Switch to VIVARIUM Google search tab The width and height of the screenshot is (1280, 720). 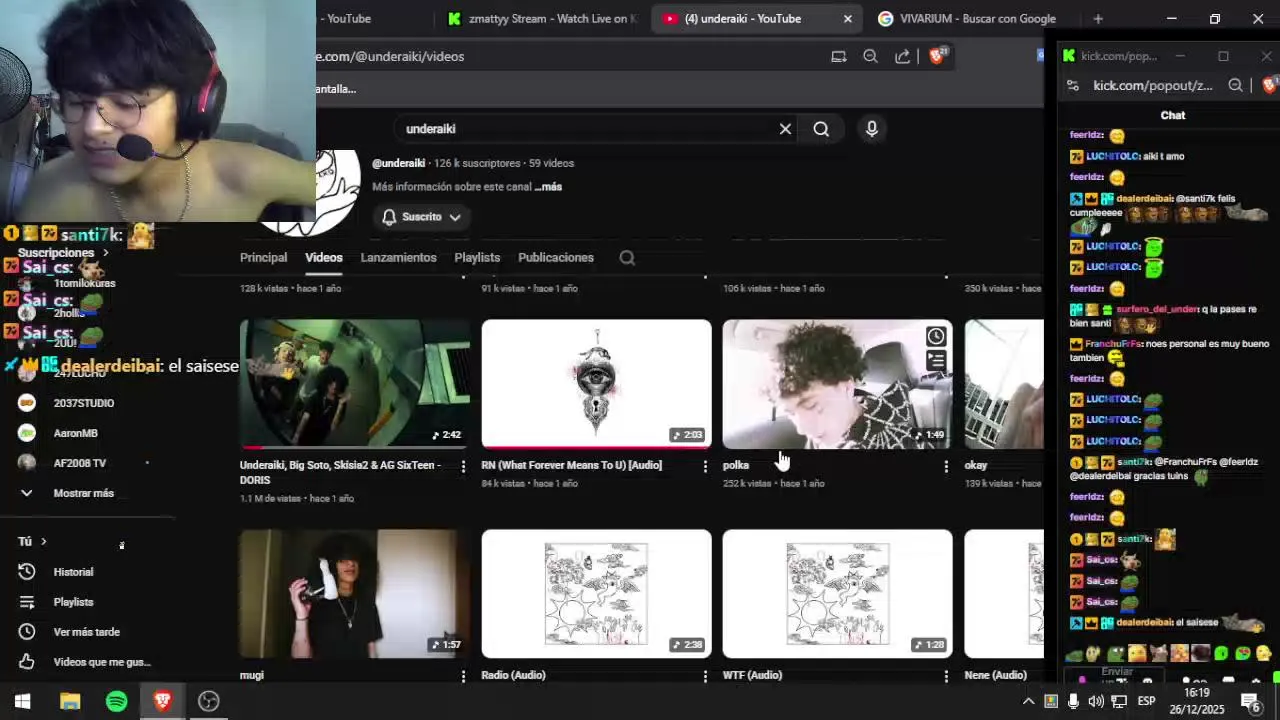968,19
